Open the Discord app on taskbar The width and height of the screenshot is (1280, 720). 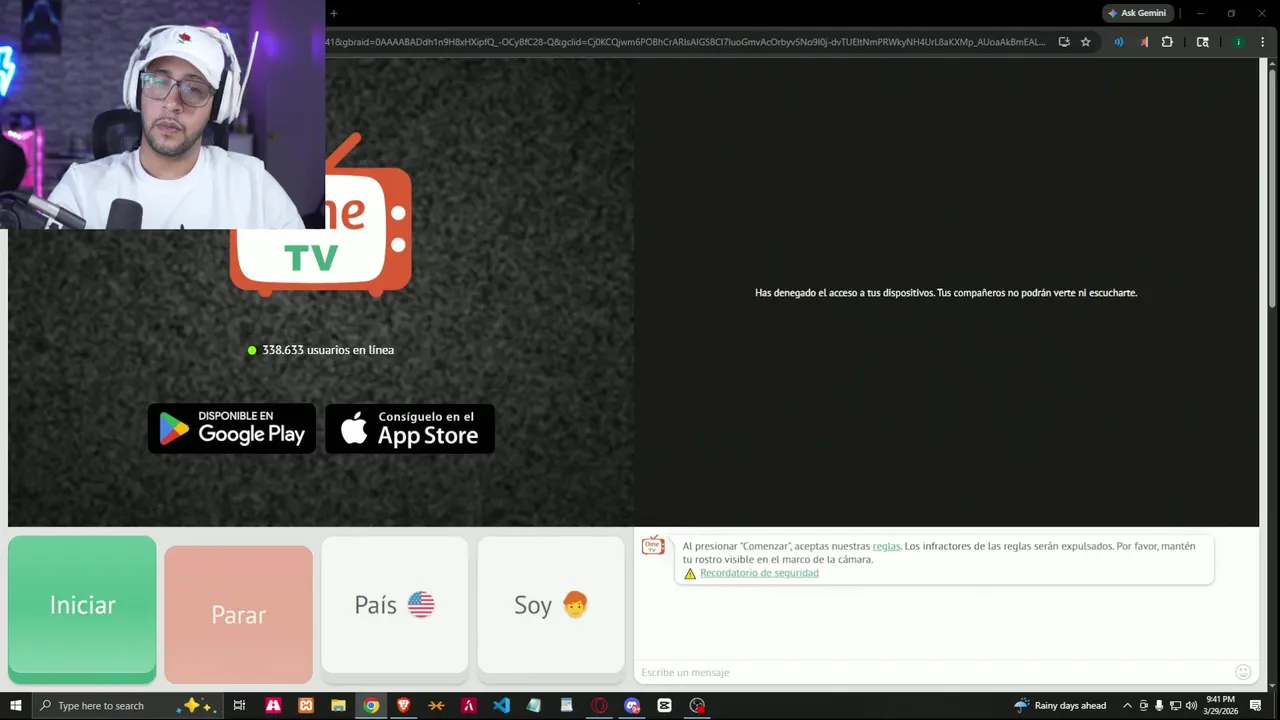pos(632,705)
